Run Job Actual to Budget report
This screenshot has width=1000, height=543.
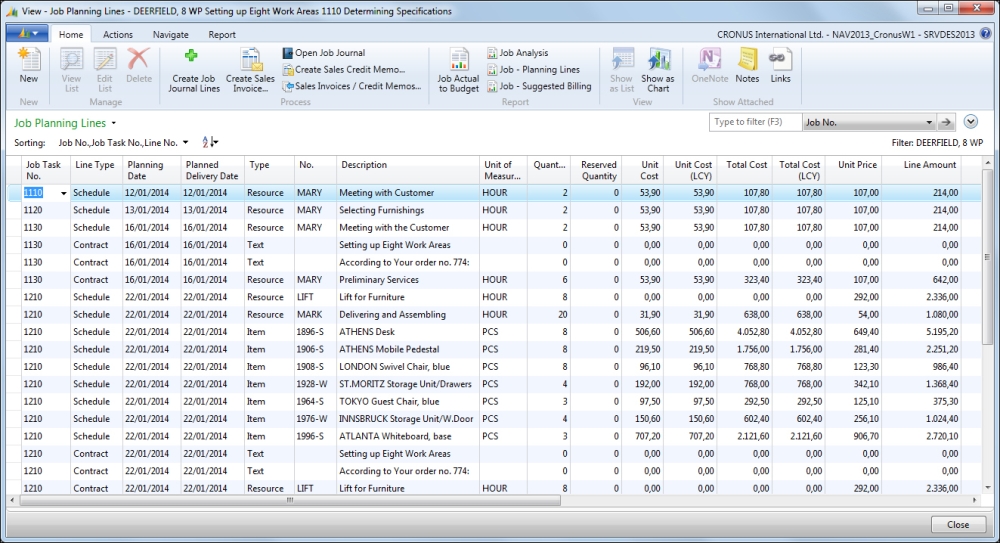[x=458, y=70]
